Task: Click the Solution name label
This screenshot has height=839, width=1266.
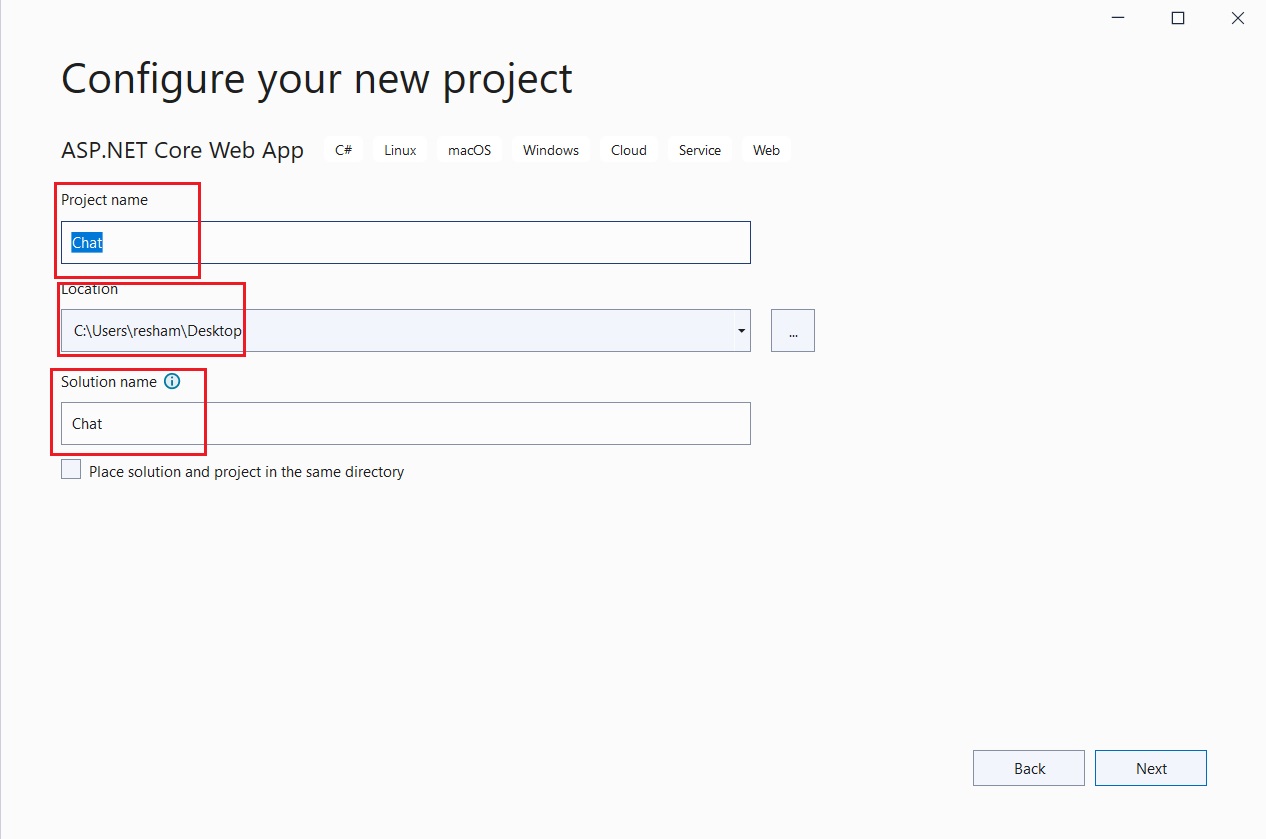Action: click(109, 381)
